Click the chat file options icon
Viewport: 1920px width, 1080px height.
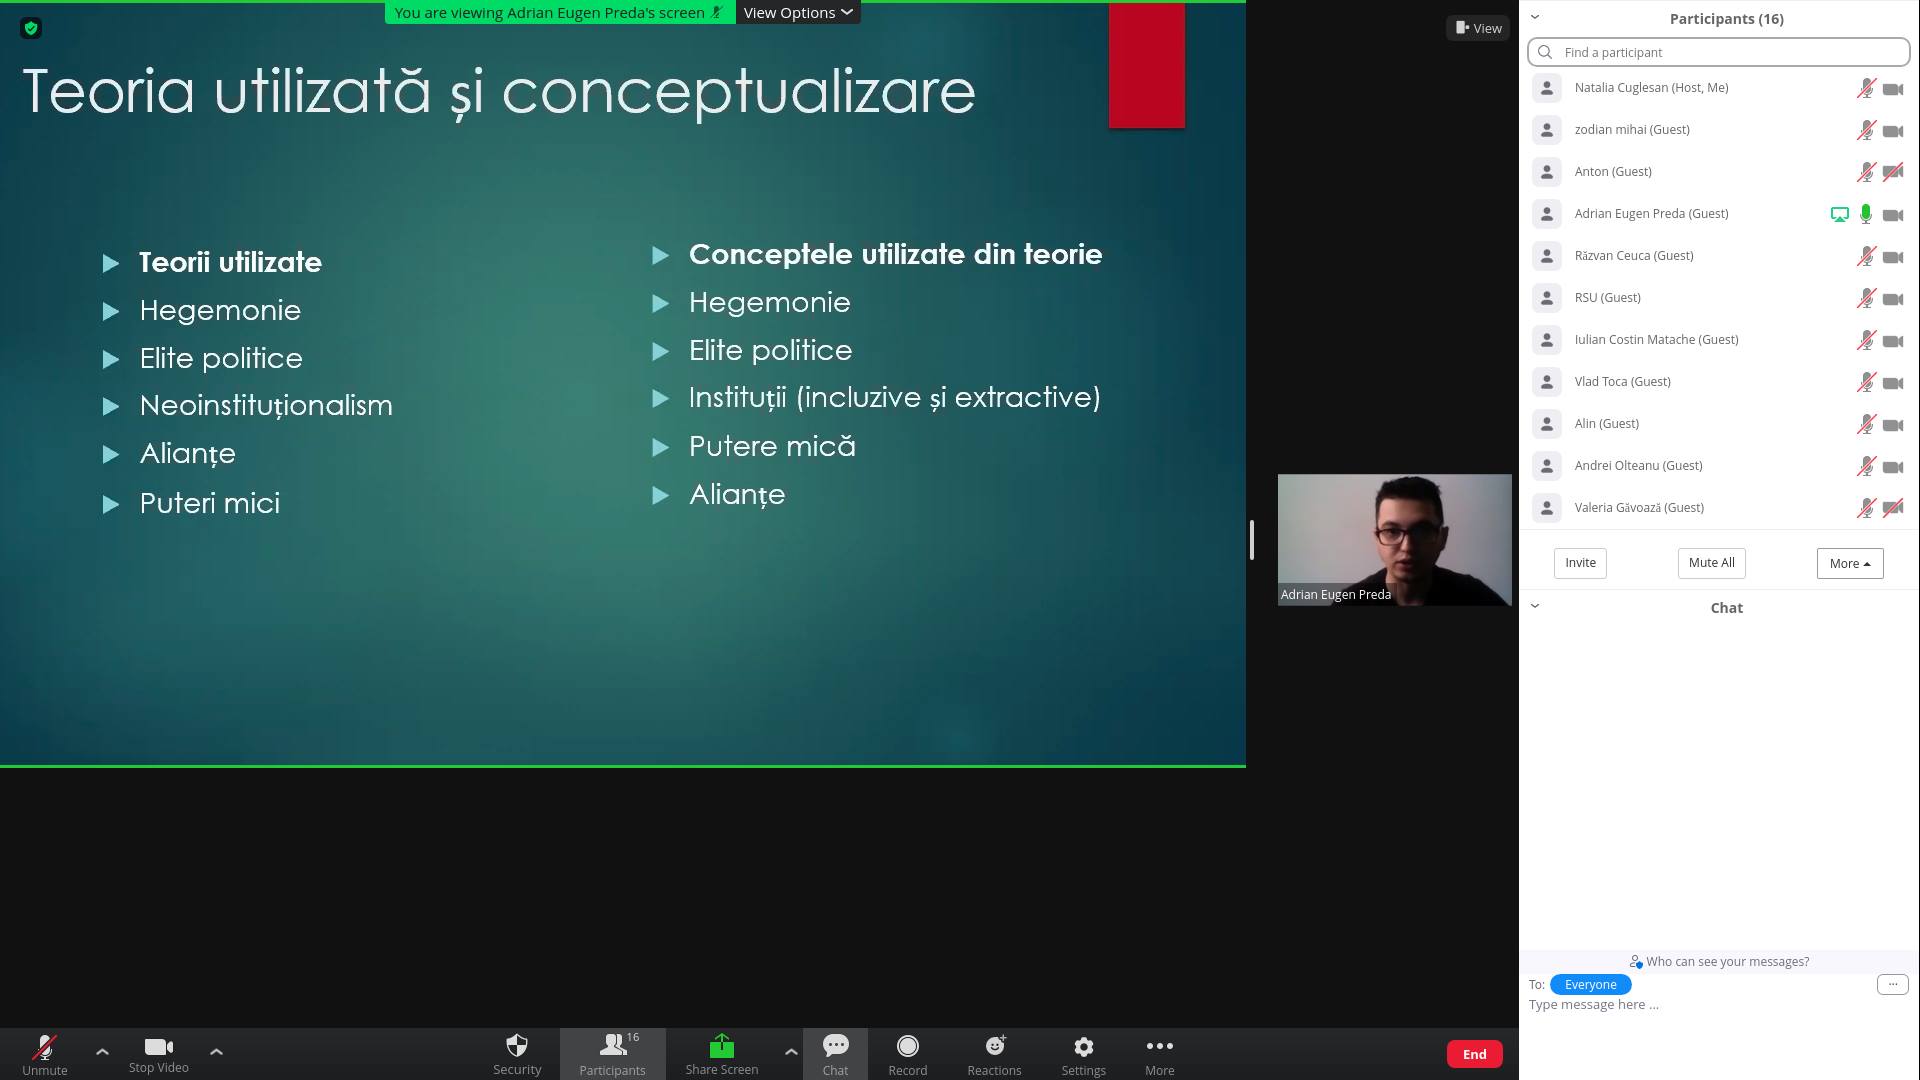[x=1892, y=984]
